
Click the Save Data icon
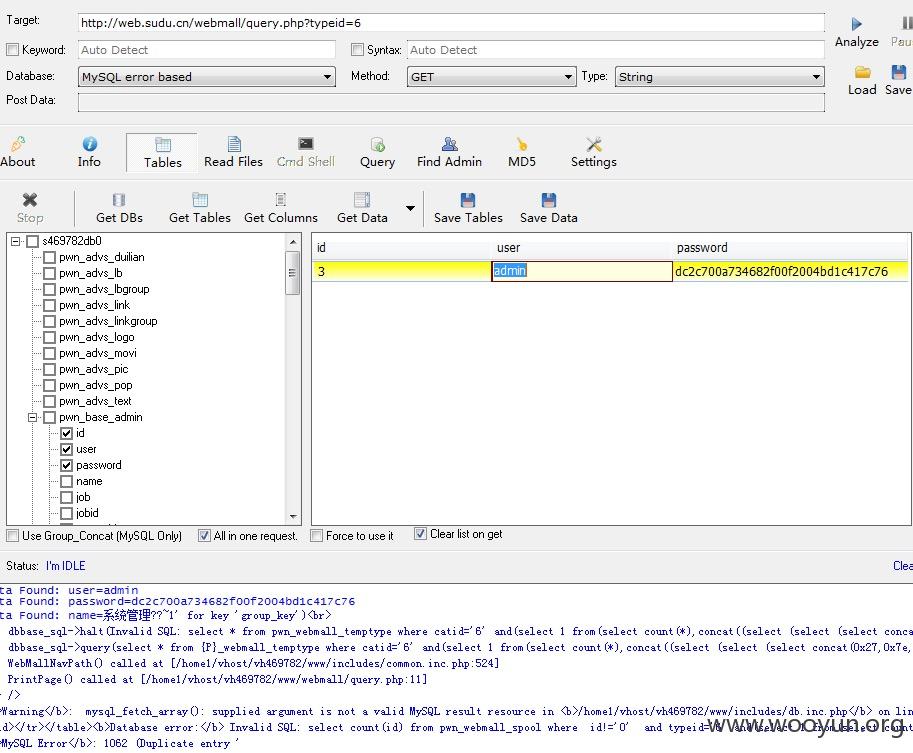click(x=548, y=200)
